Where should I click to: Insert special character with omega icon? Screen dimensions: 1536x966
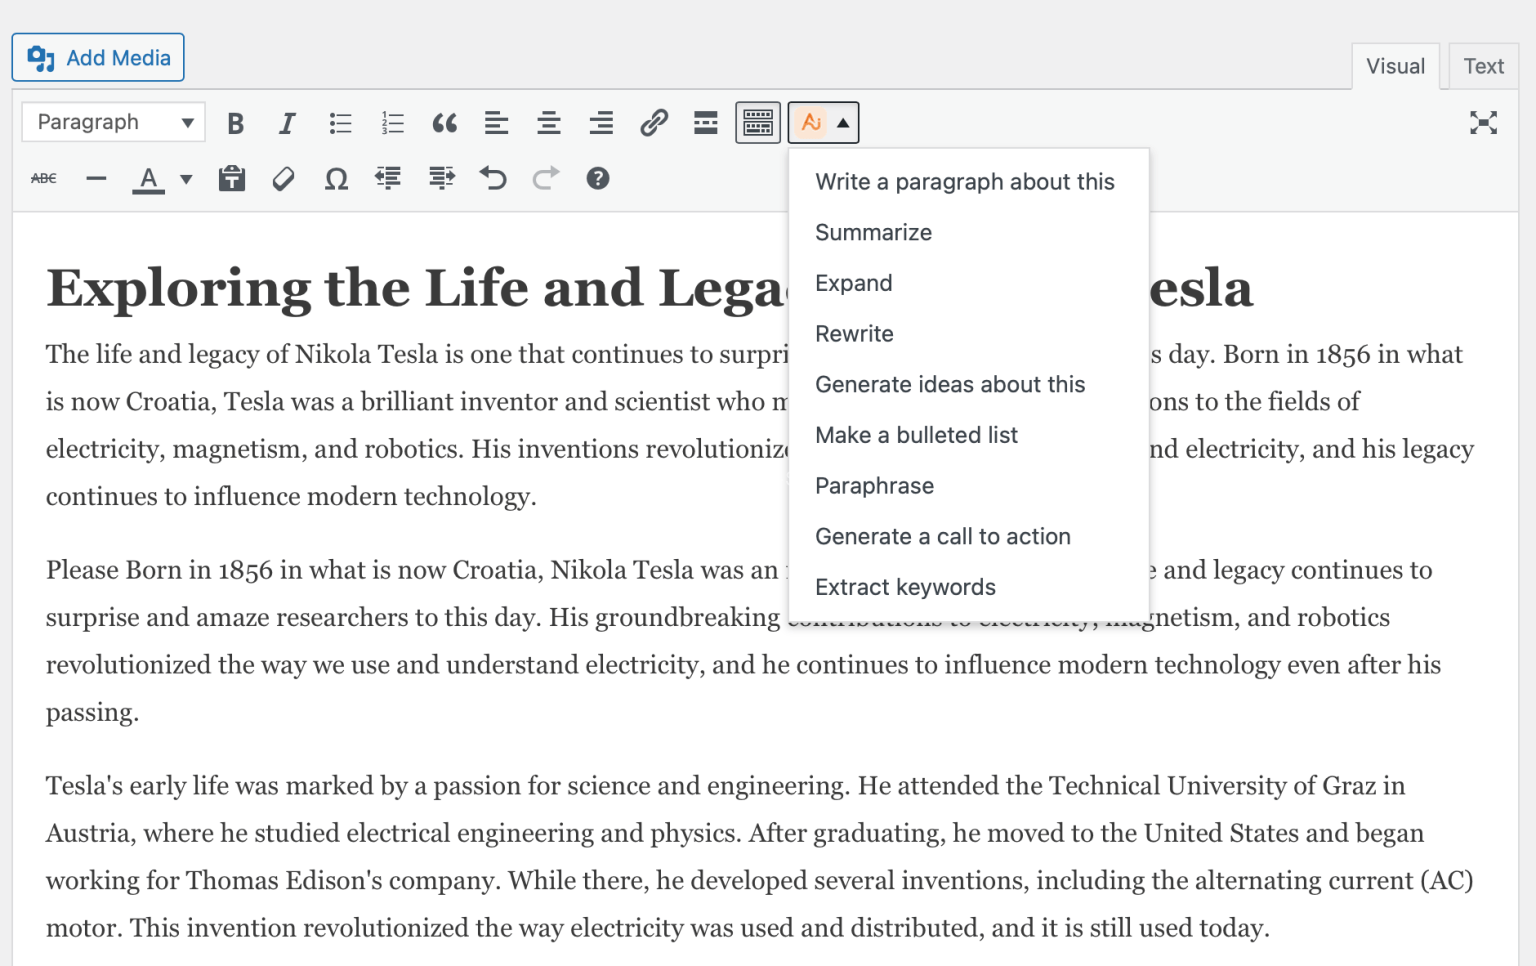336,179
